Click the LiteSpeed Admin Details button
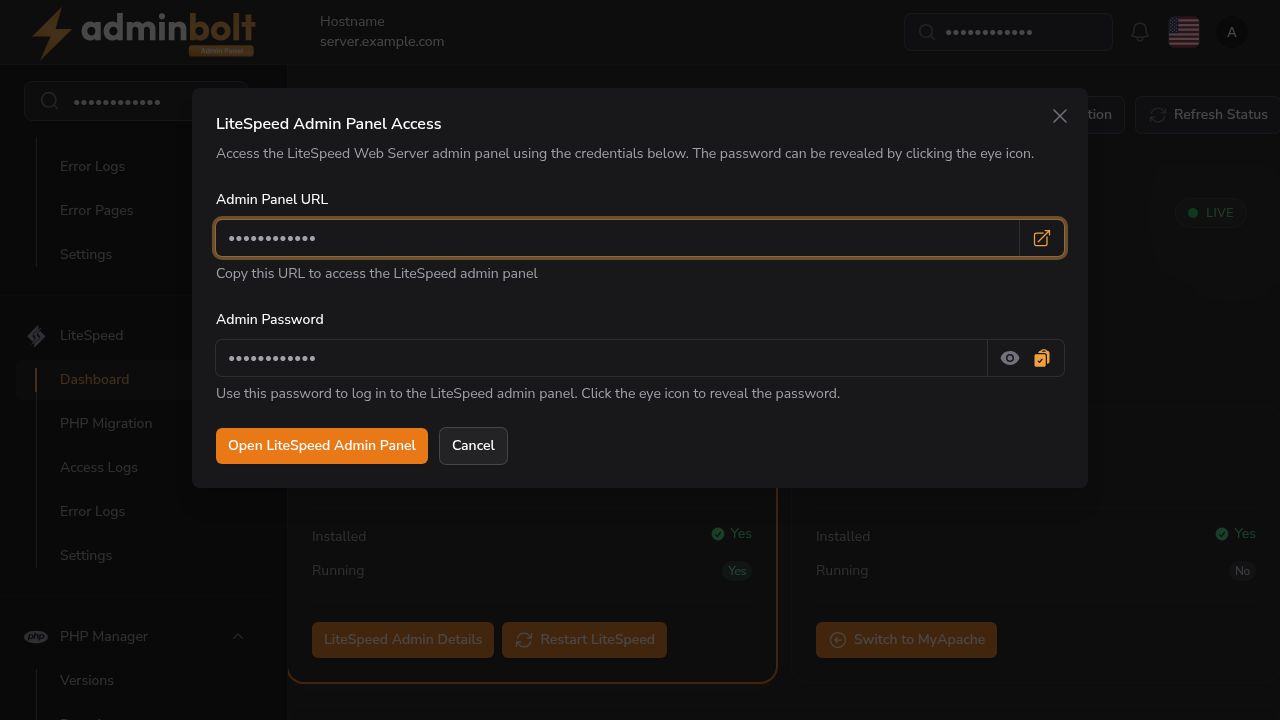 (x=403, y=639)
